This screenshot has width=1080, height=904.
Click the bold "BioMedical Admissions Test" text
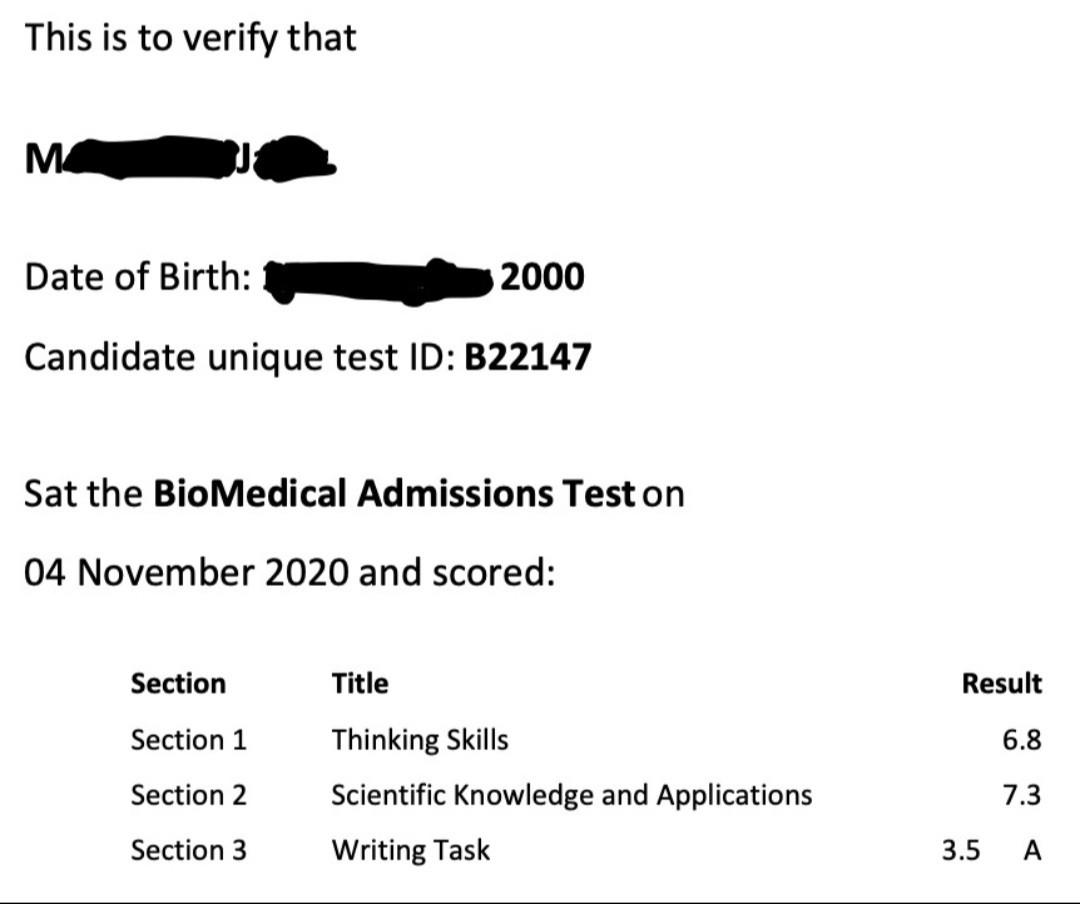(x=393, y=493)
